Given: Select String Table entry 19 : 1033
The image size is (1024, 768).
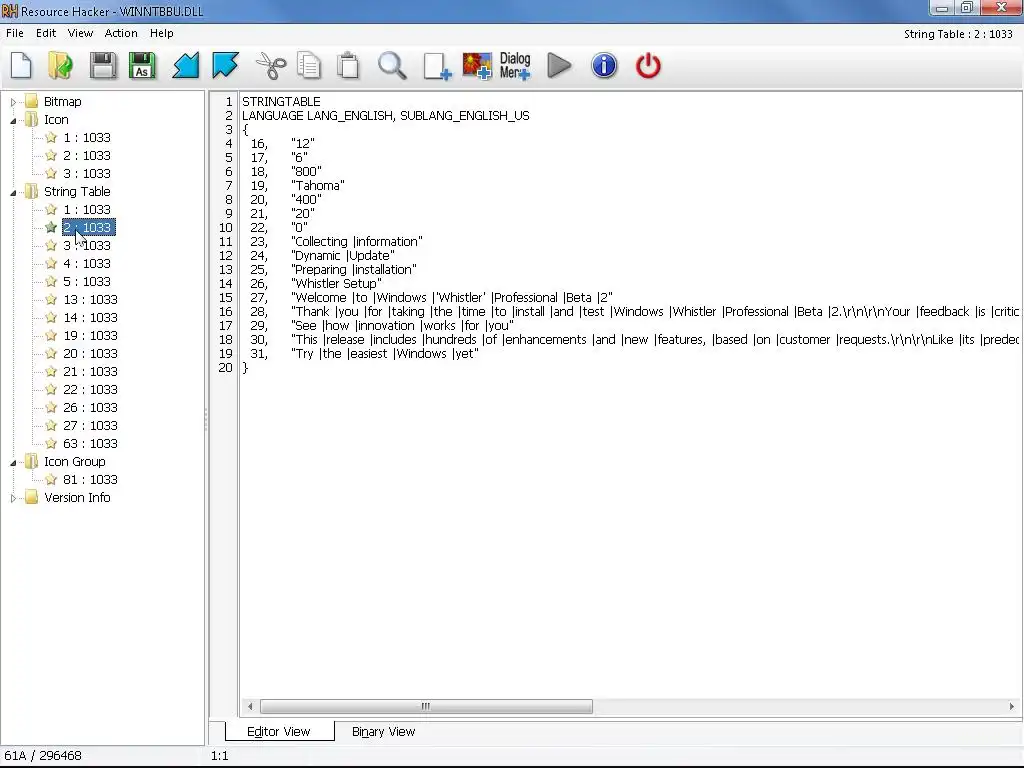Looking at the screenshot, I should pos(90,336).
